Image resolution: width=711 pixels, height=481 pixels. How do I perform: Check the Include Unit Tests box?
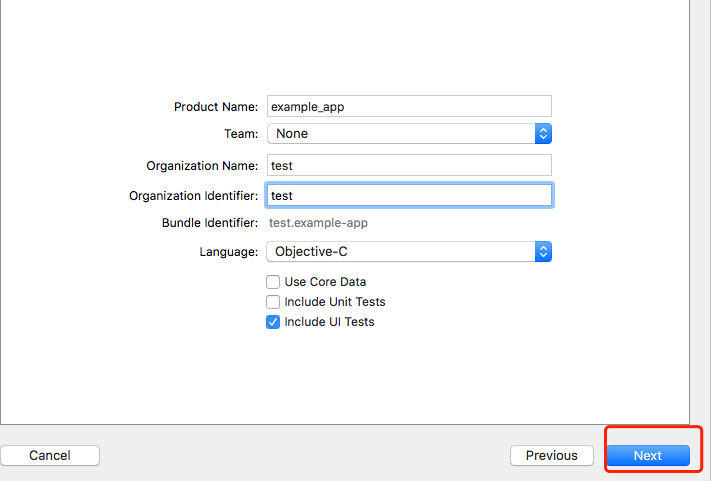(273, 302)
